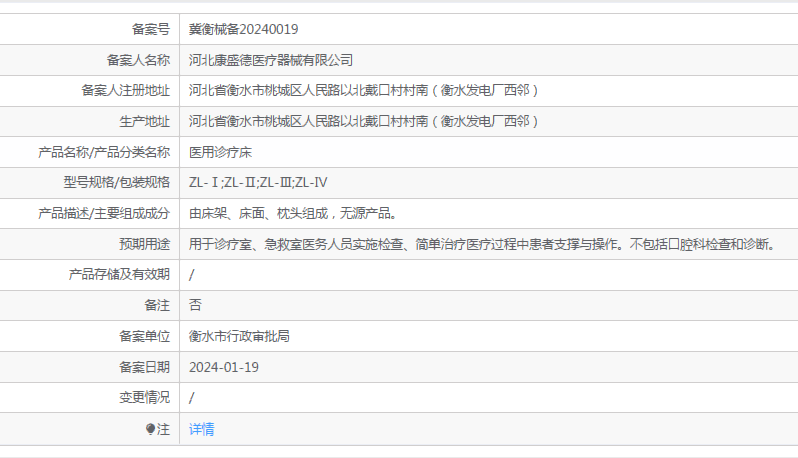Click the 生产地址 address value
The height and width of the screenshot is (458, 798).
click(363, 122)
